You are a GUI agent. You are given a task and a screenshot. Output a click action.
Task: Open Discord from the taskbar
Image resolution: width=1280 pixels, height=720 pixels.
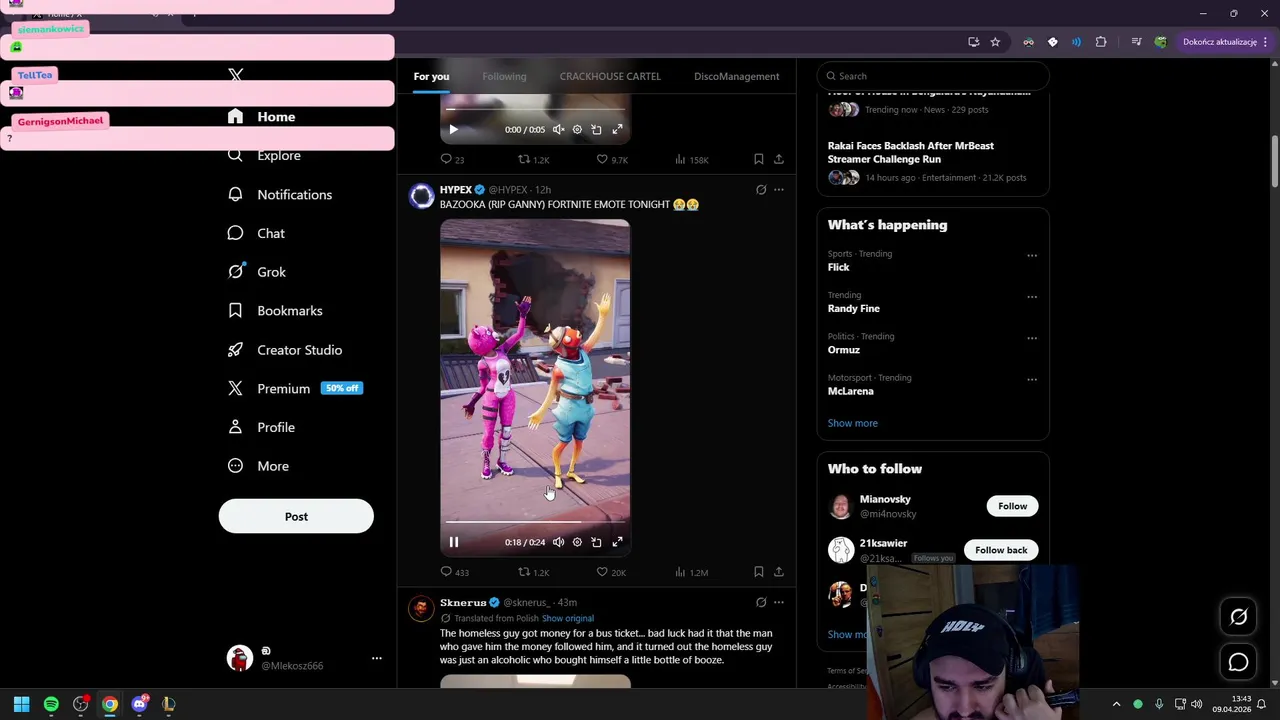pos(139,704)
